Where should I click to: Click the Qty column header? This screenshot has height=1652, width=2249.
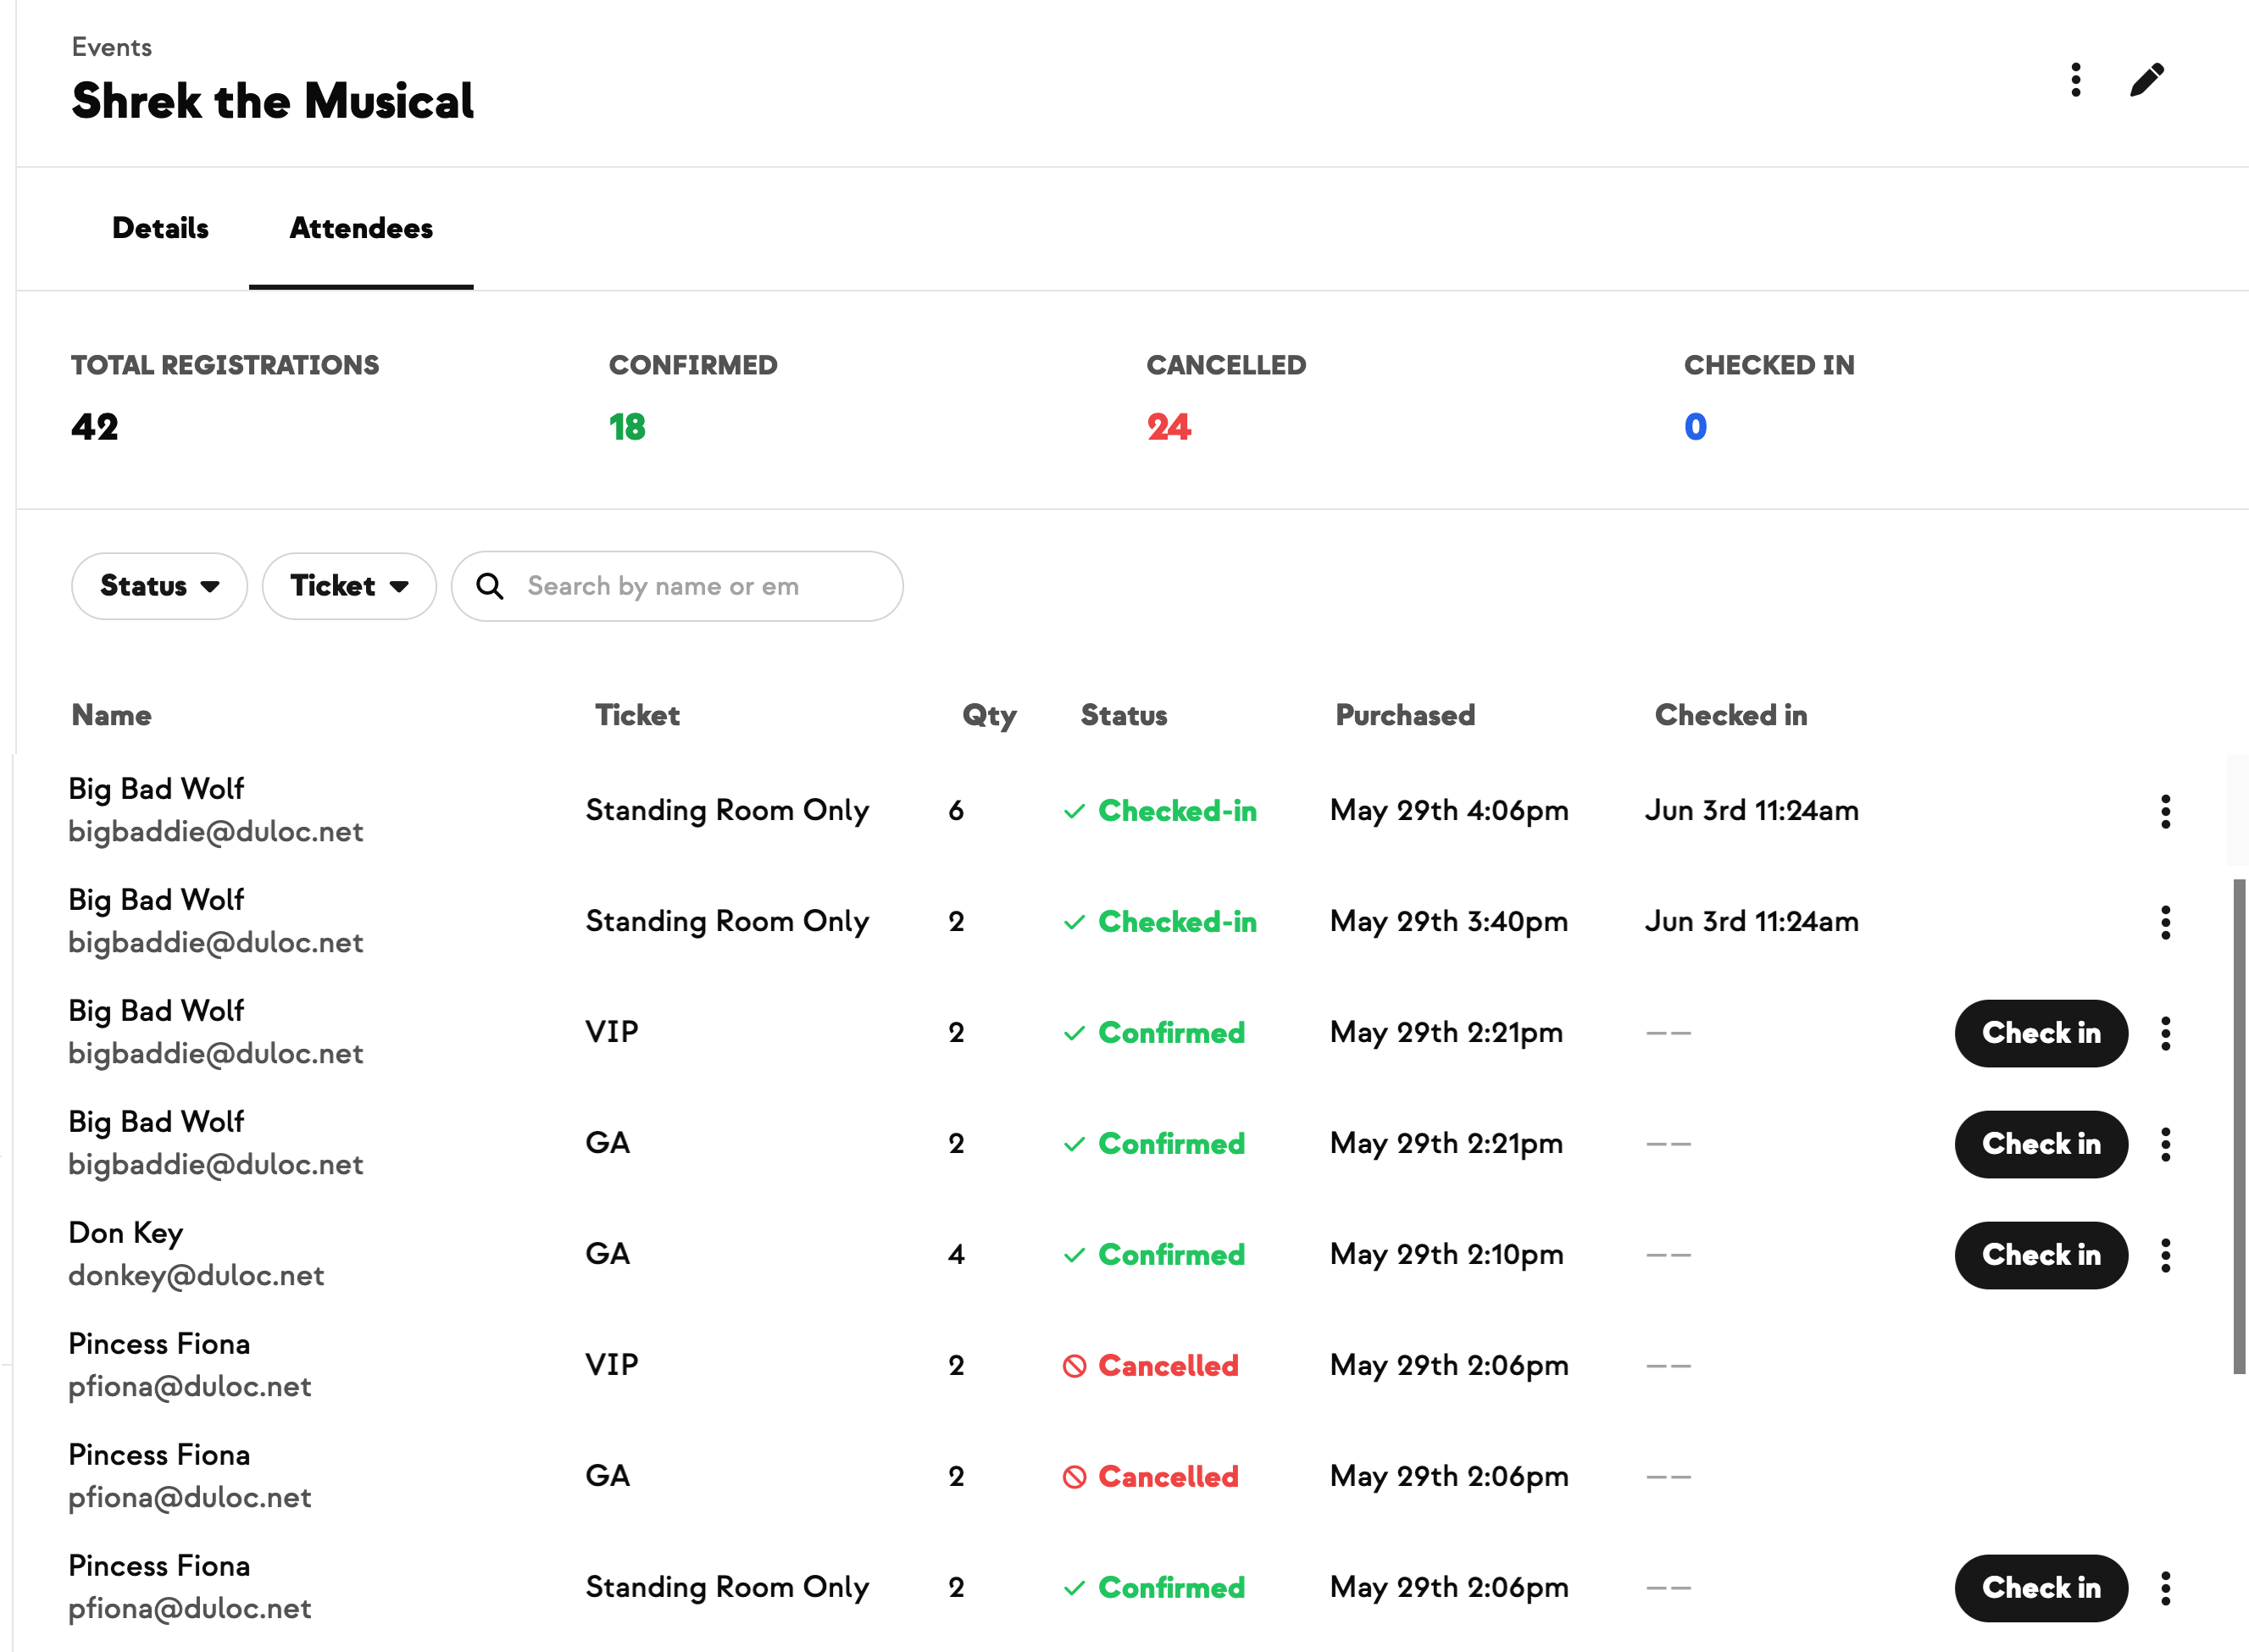click(x=989, y=716)
